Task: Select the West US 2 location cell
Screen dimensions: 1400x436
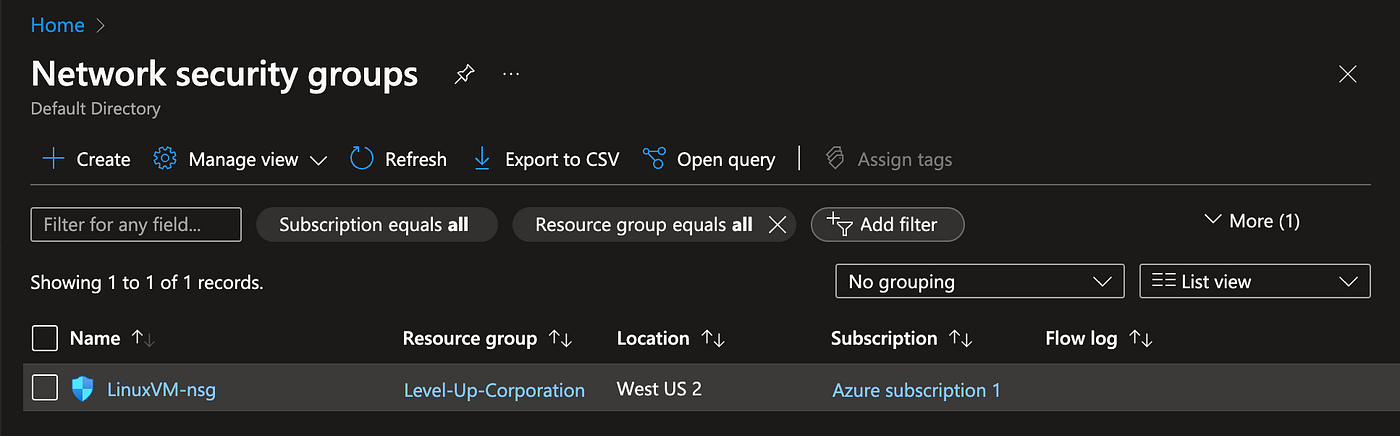Action: [659, 388]
